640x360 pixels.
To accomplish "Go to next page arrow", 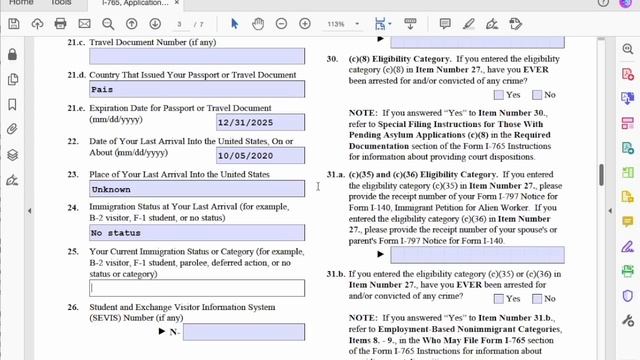I will 155,24.
